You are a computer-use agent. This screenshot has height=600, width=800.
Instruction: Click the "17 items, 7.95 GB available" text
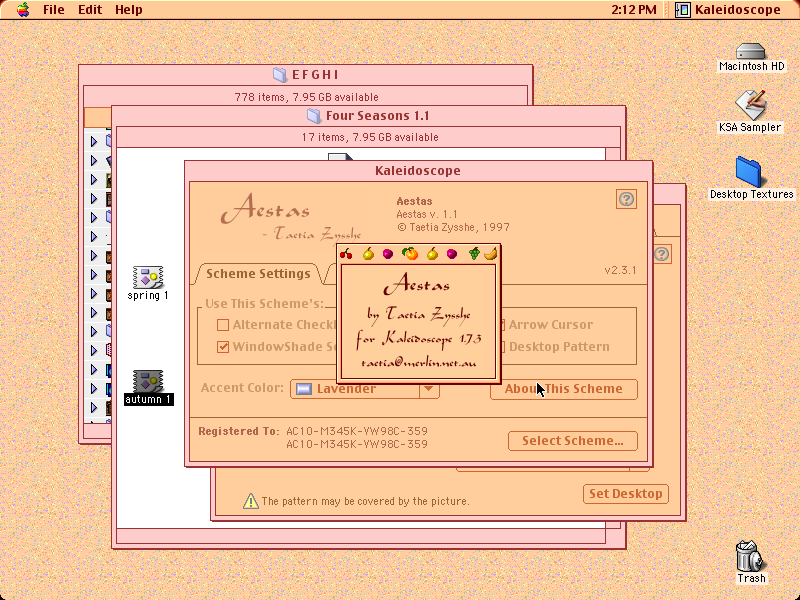[x=370, y=137]
